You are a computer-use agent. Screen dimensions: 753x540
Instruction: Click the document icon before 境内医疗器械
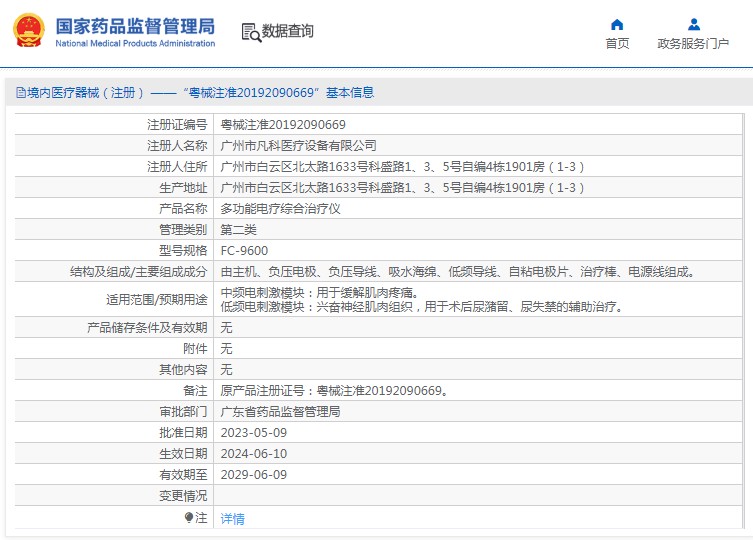[21, 92]
